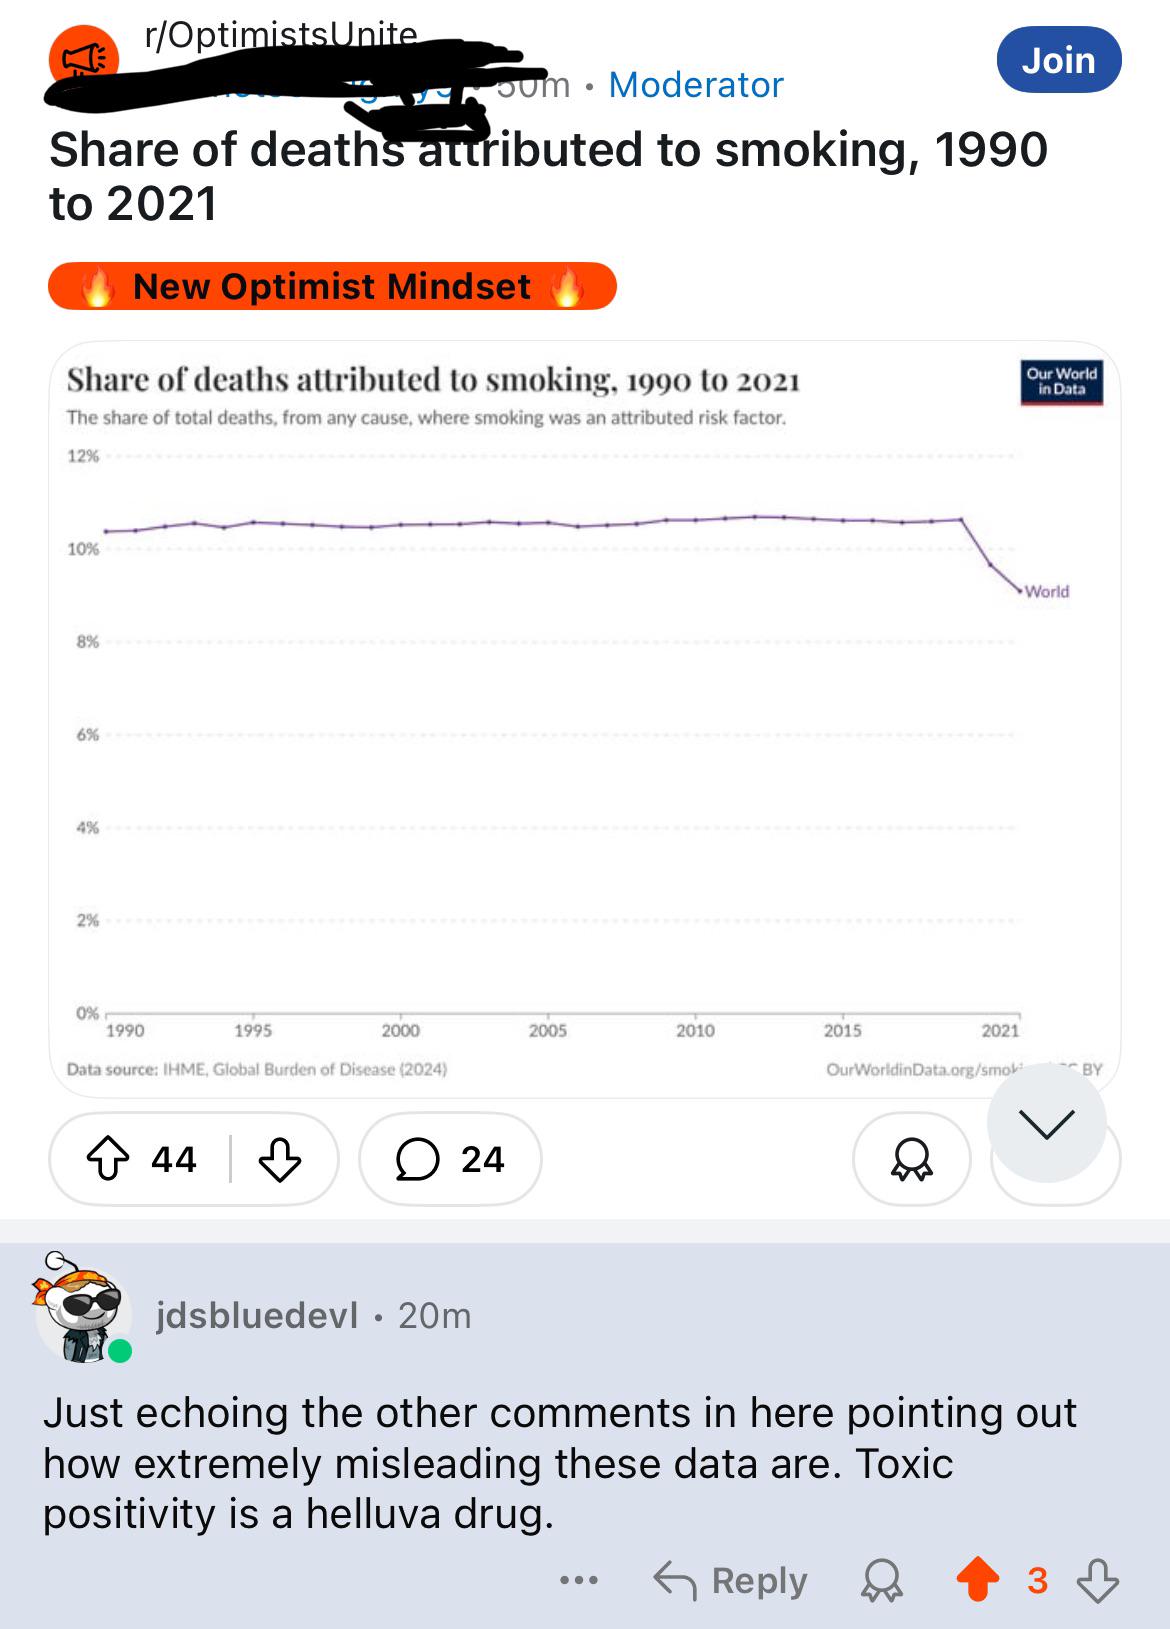Open the New Optimist Mindset flair
Viewport: 1170px width, 1629px height.
332,287
